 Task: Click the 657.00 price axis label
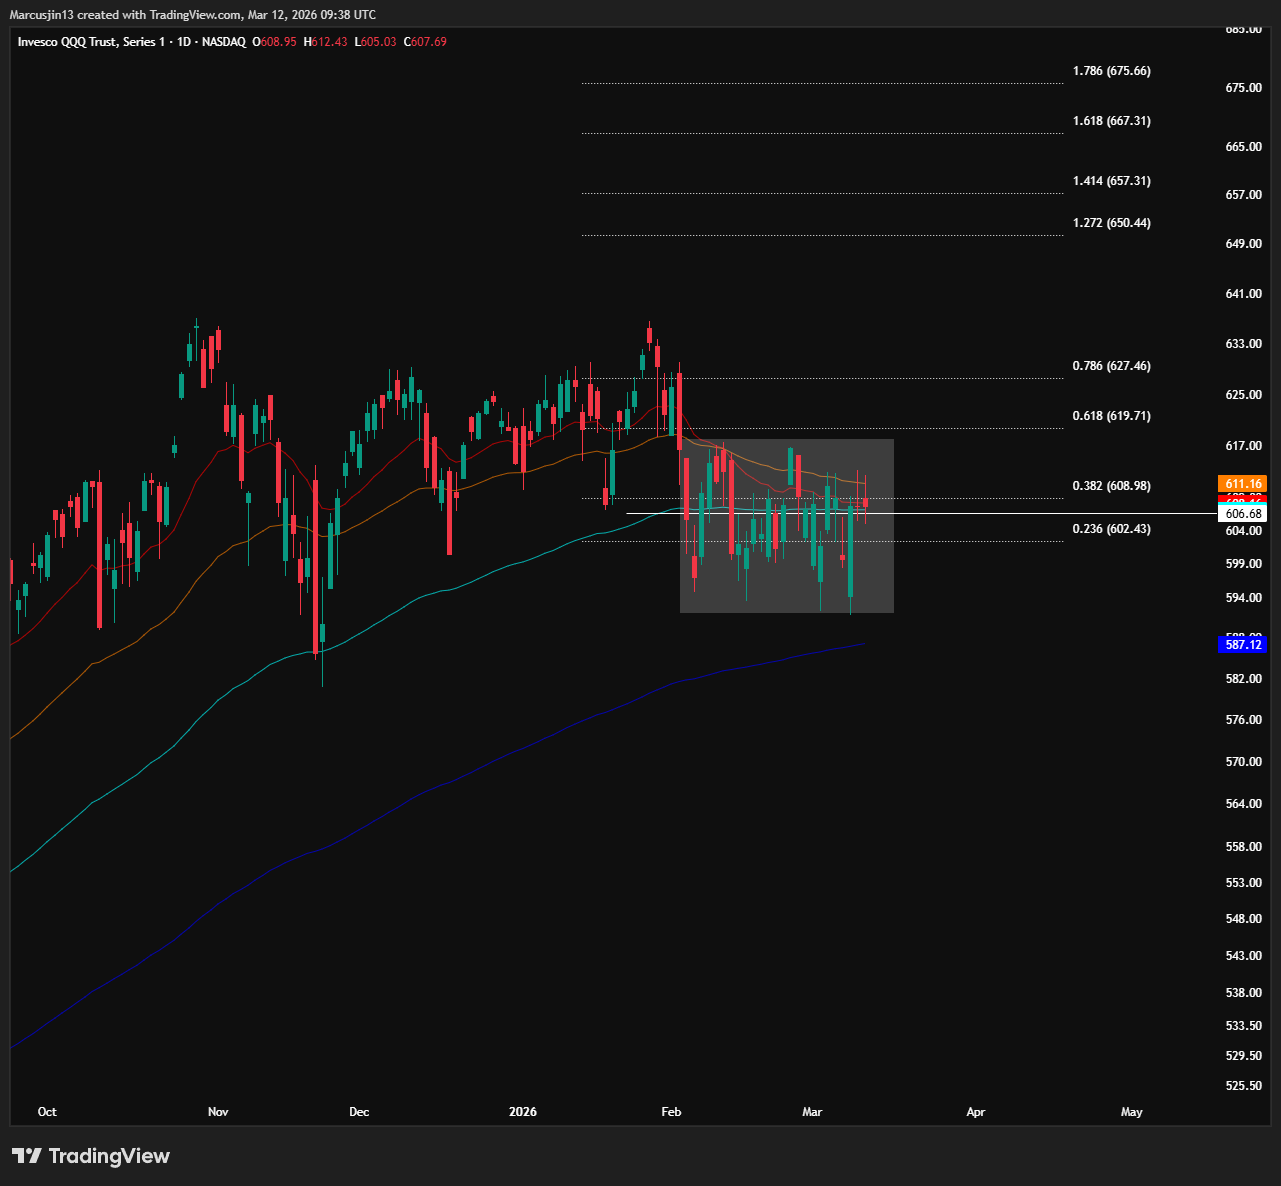point(1244,195)
